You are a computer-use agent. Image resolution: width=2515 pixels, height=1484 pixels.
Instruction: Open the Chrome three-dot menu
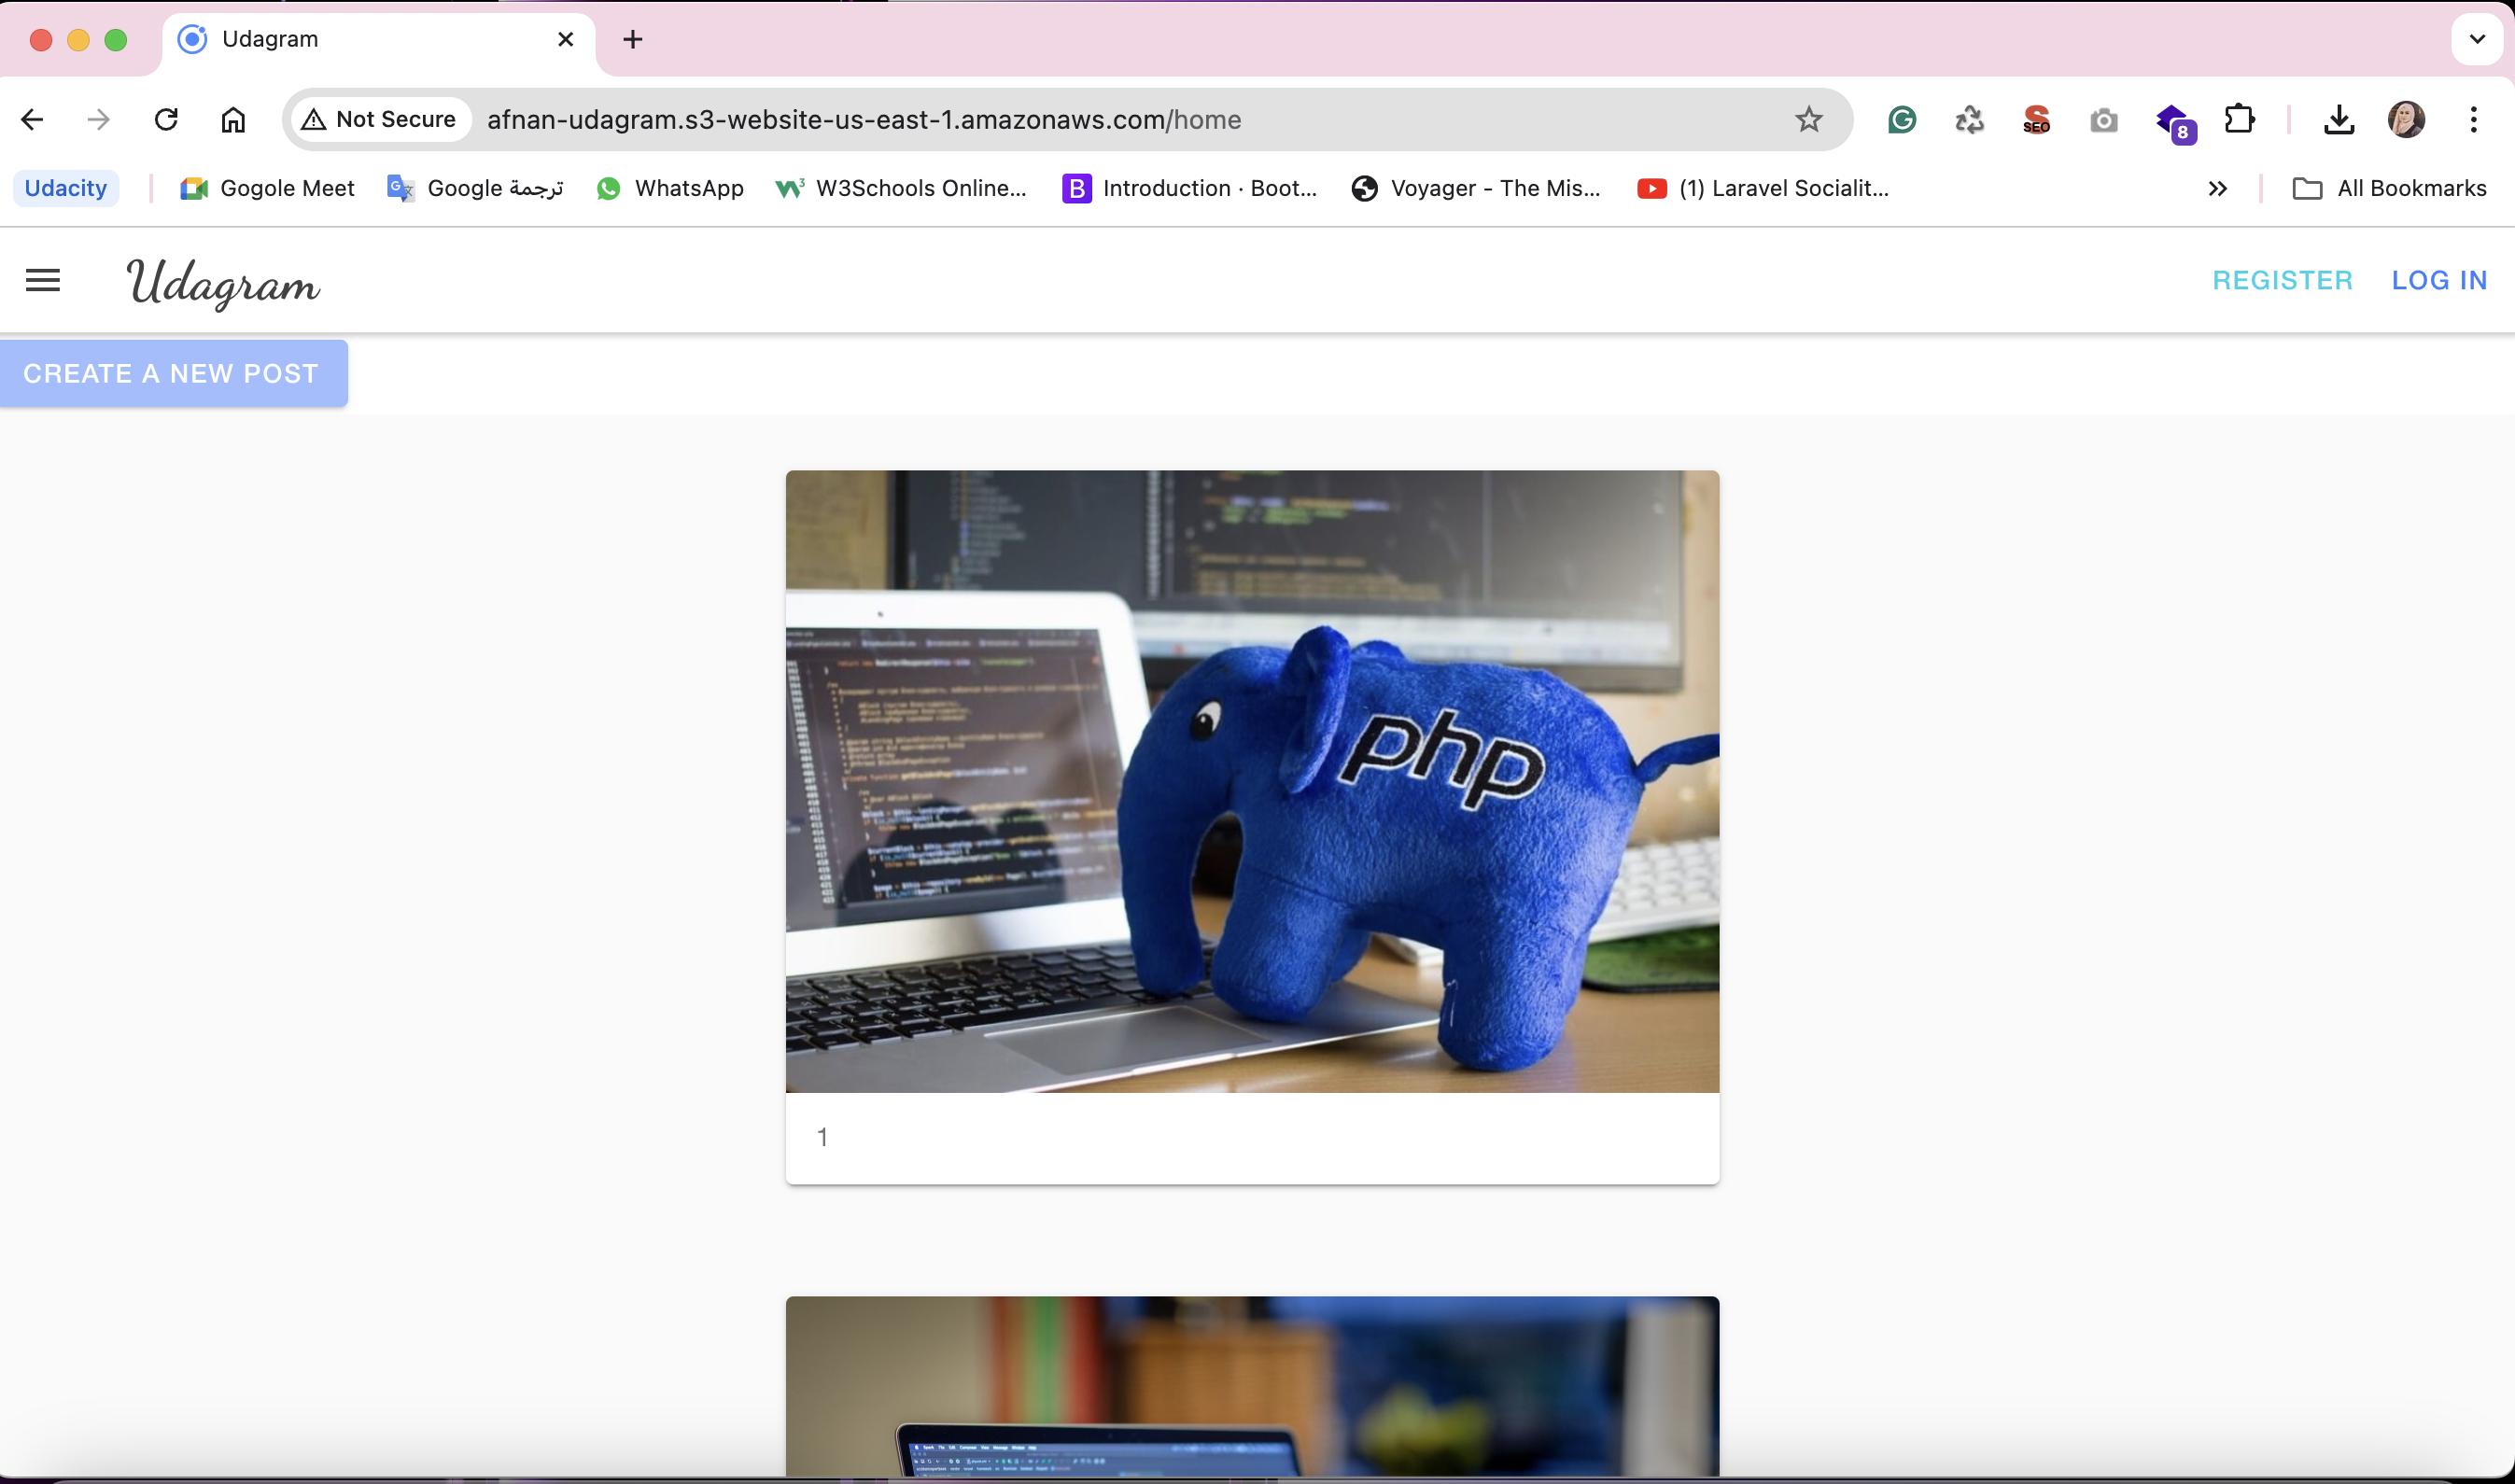(2473, 120)
